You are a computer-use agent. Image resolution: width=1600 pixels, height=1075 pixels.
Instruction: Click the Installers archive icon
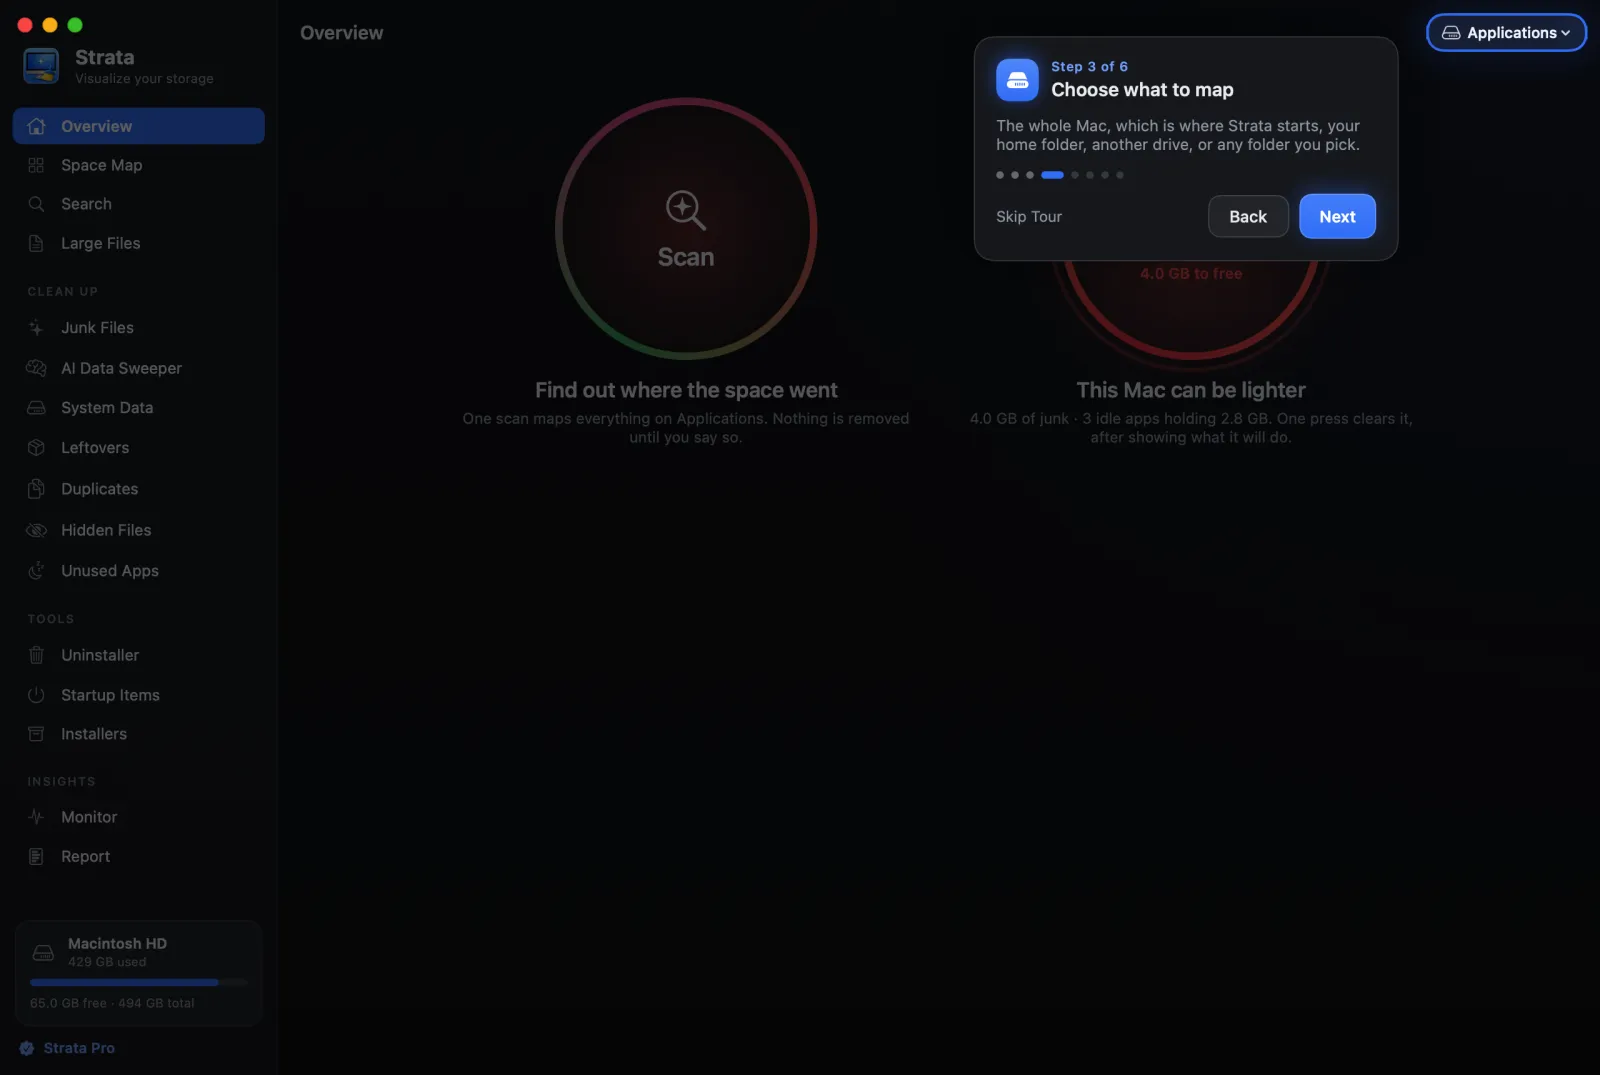(x=37, y=734)
